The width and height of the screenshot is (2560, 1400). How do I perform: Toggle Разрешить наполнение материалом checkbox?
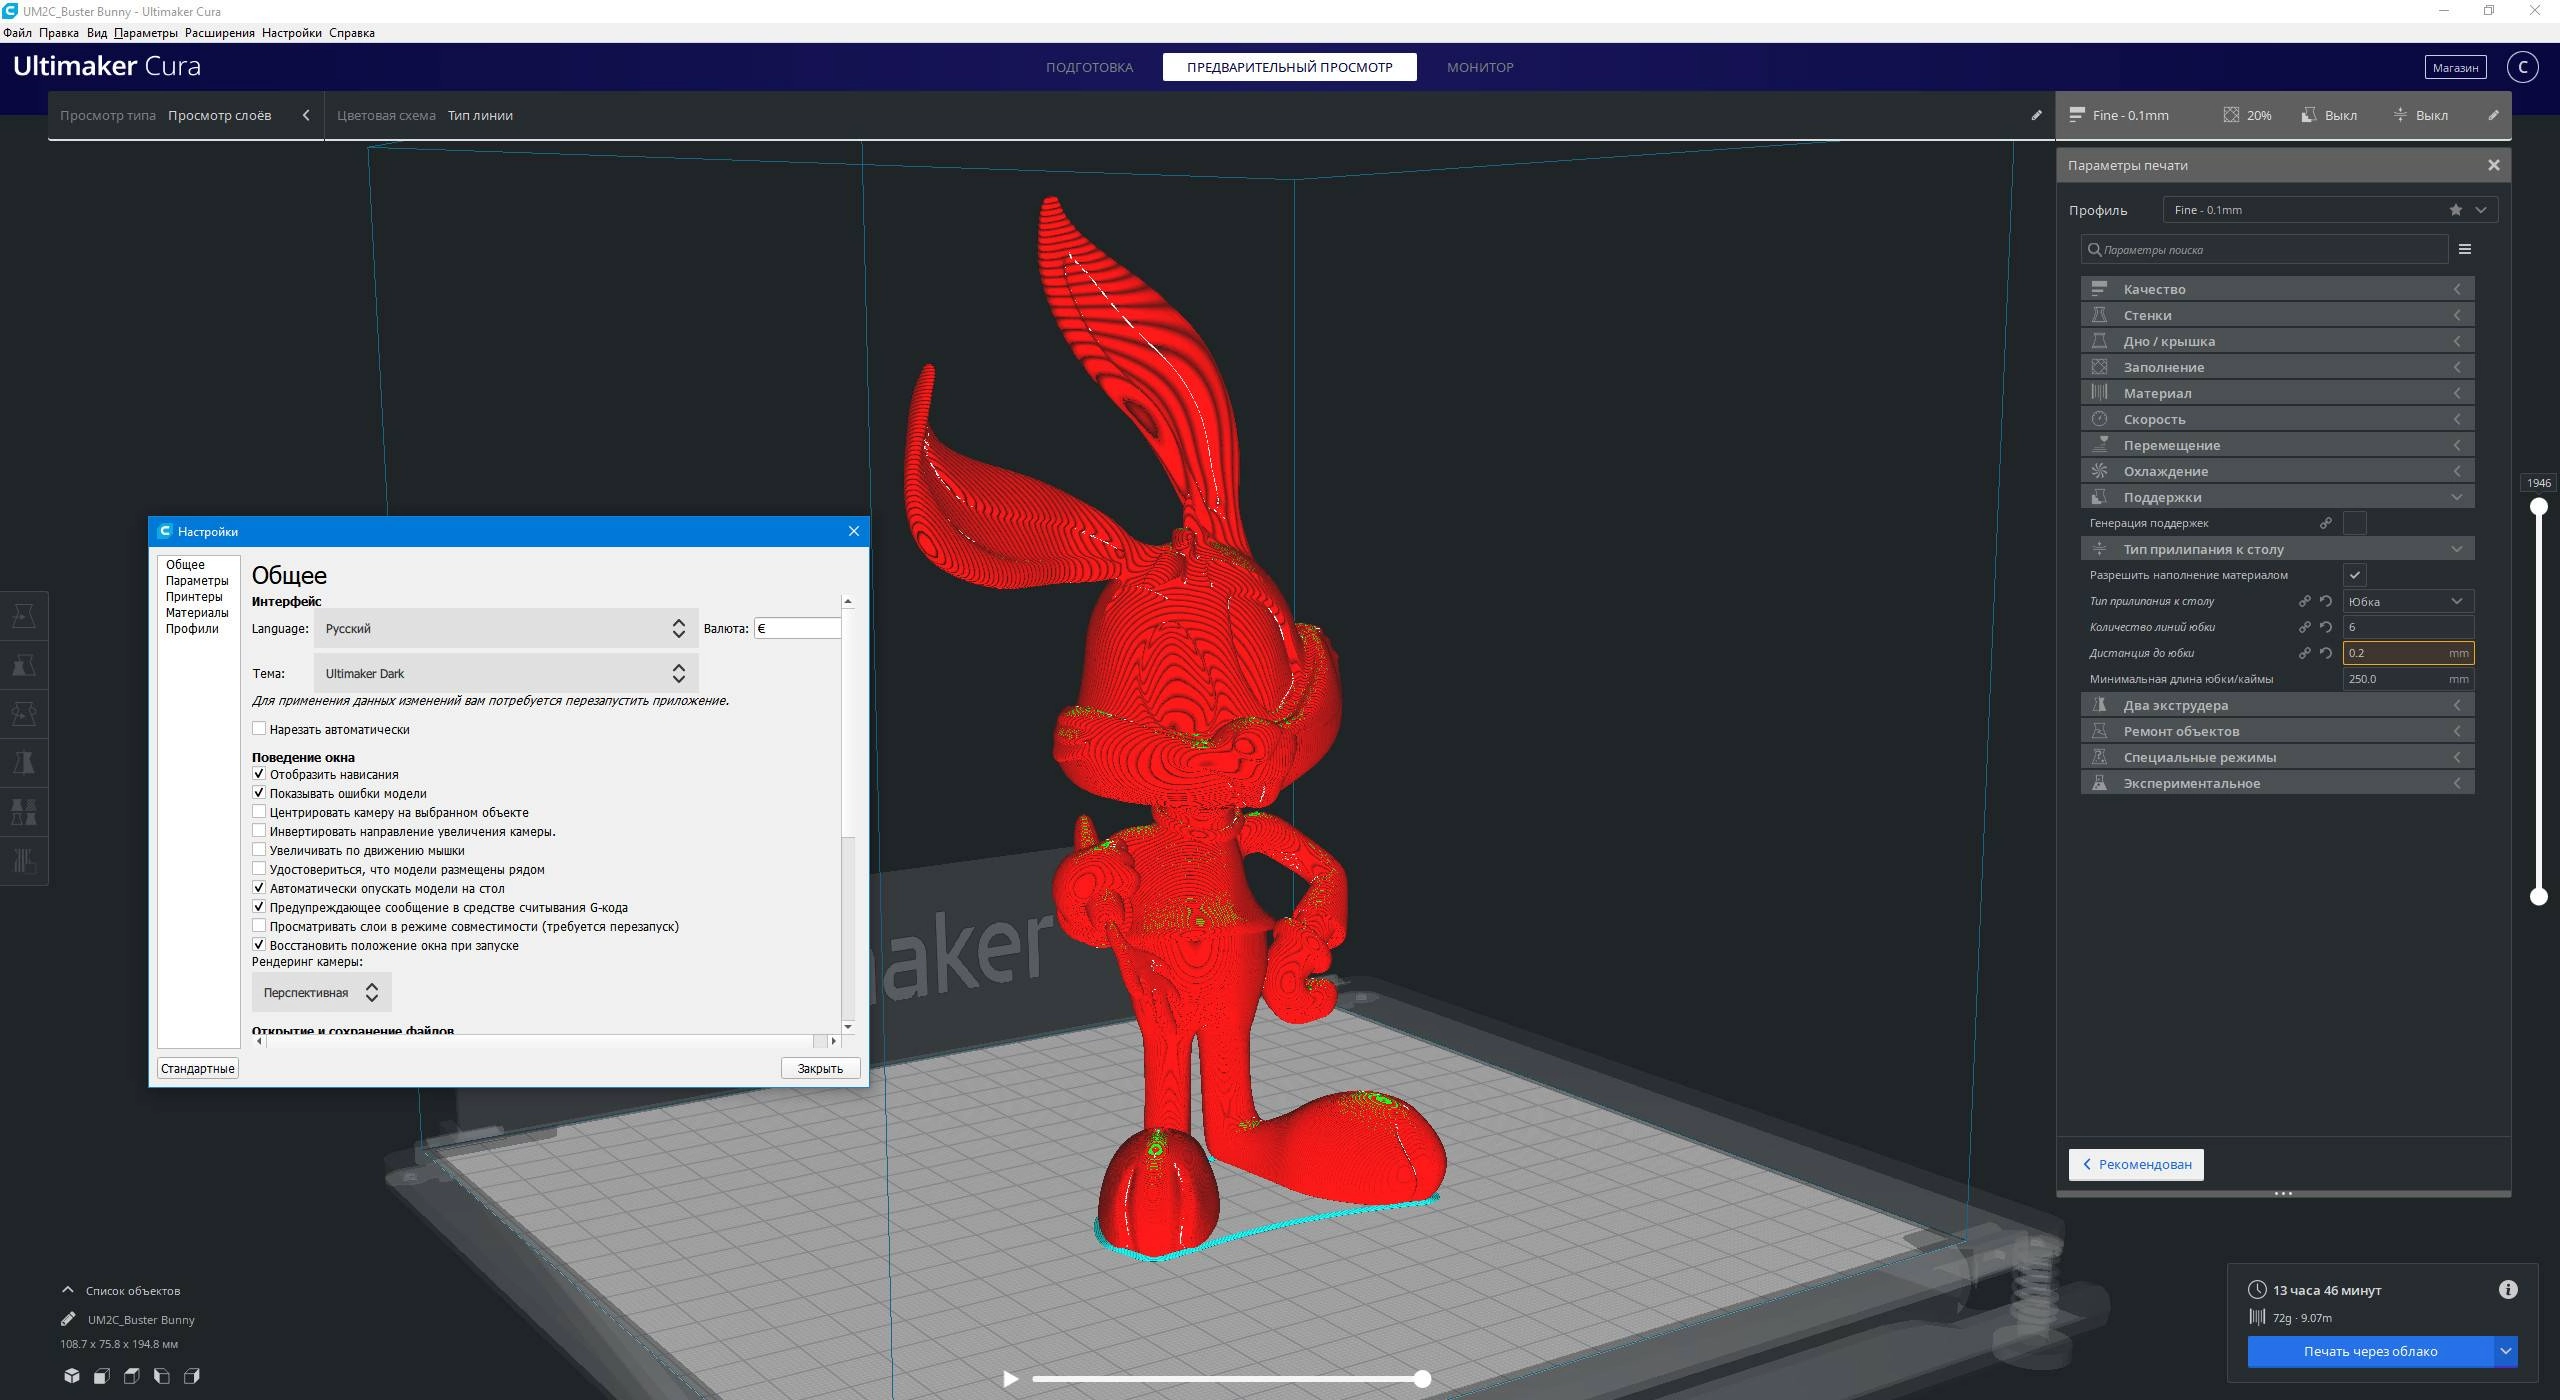click(2355, 575)
